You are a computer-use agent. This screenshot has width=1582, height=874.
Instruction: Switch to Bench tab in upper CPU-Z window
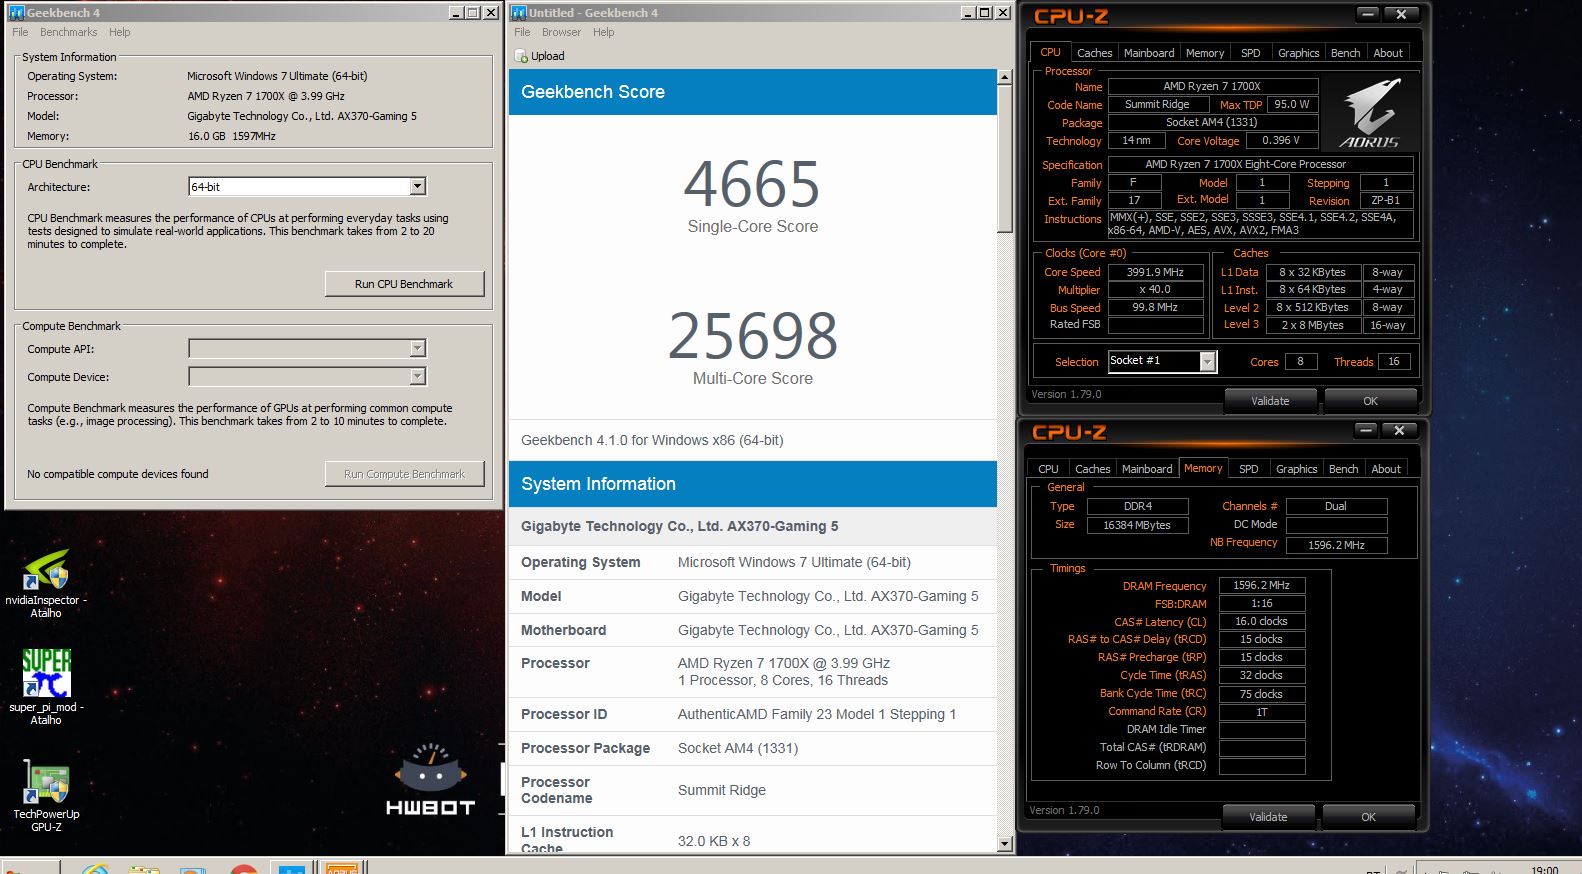point(1345,53)
